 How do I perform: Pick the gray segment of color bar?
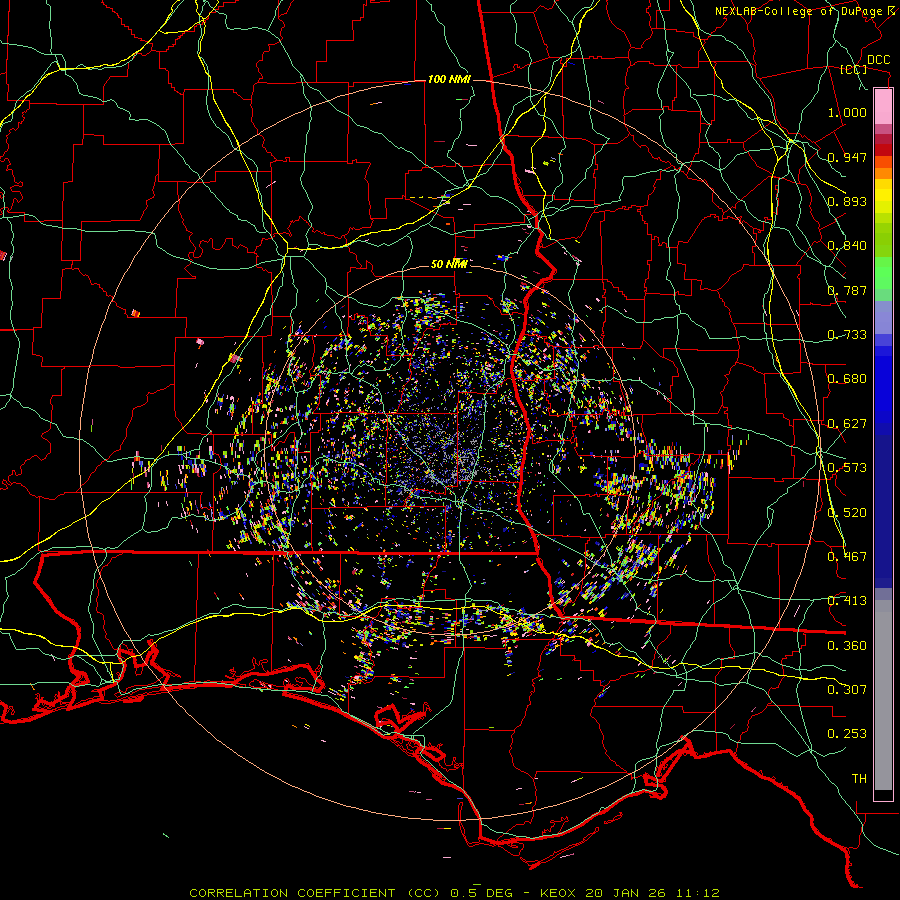coord(883,695)
